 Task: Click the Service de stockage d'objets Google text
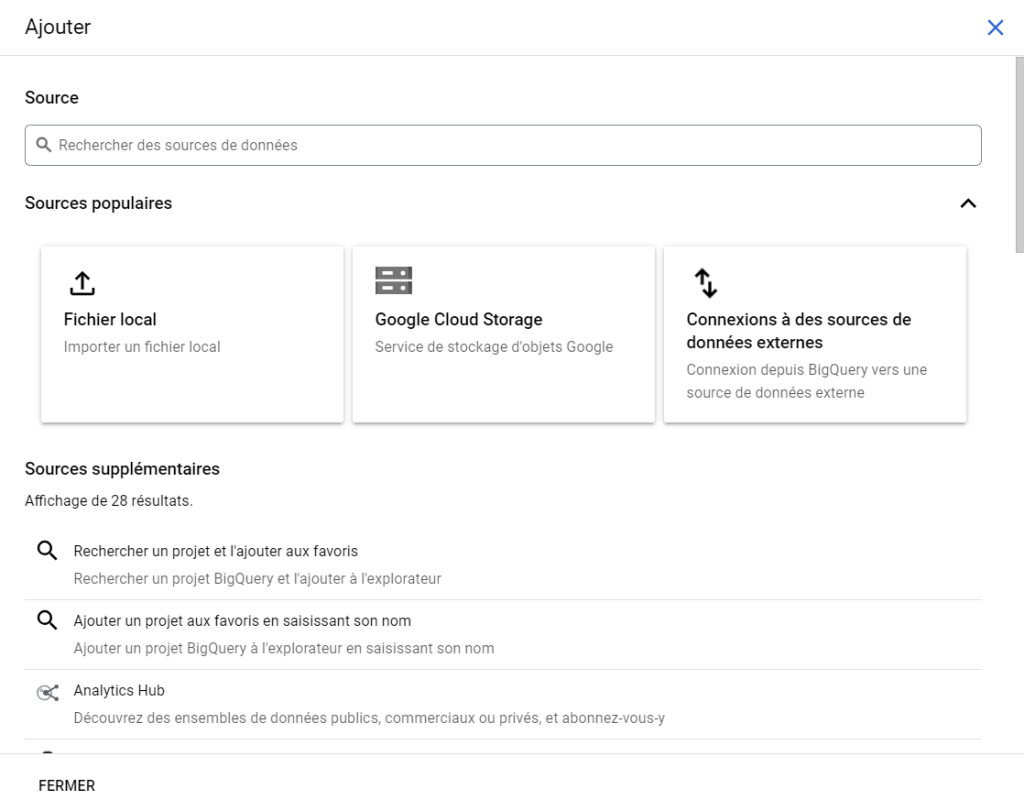[494, 347]
